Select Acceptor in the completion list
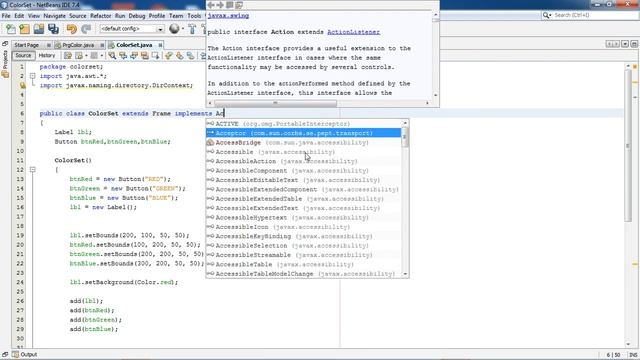Image resolution: width=640 pixels, height=360 pixels. (x=304, y=133)
